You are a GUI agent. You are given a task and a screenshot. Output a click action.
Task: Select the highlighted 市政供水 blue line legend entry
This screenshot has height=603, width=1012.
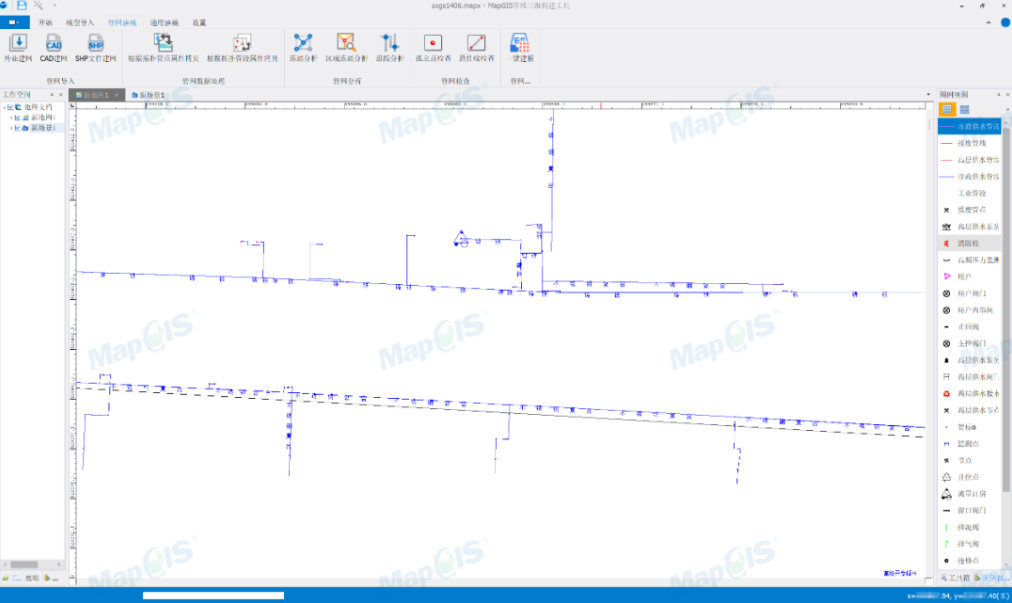point(969,127)
